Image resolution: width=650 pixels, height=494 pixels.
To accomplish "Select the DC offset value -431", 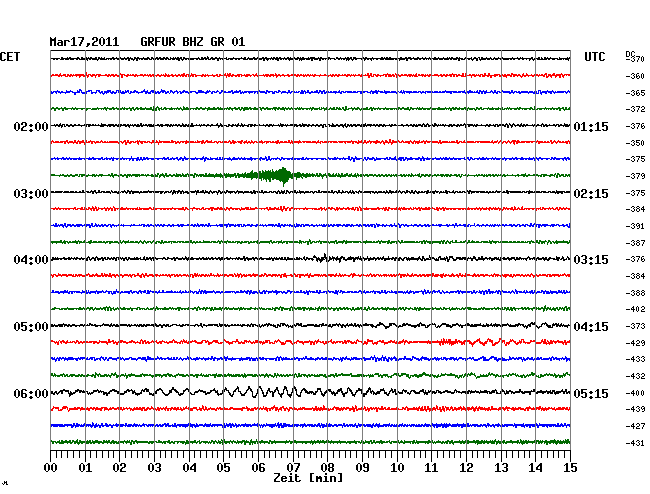I will pyautogui.click(x=635, y=443).
